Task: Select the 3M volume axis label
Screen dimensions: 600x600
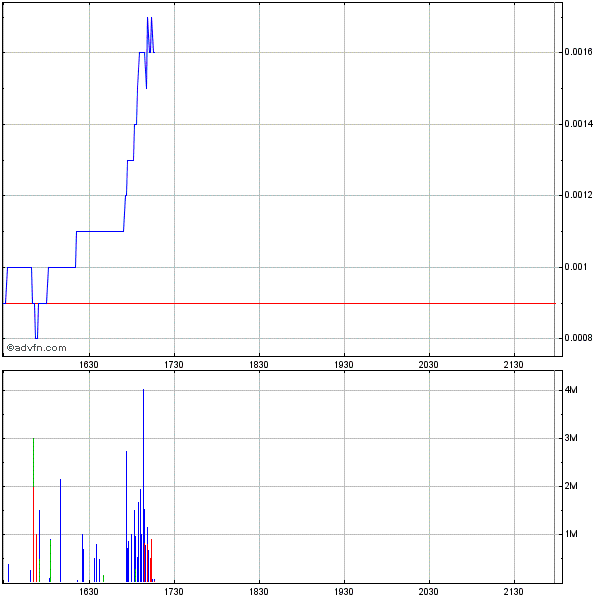Action: point(572,438)
